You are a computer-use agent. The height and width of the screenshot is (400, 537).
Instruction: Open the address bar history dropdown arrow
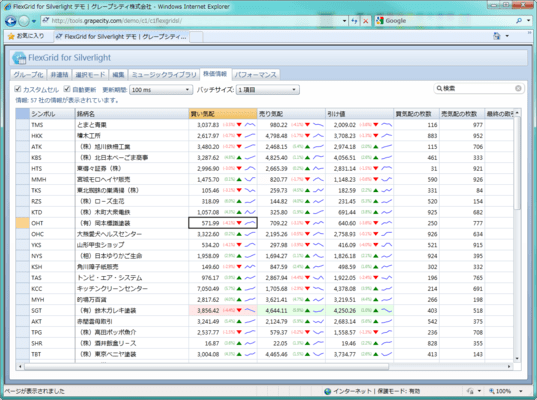click(344, 21)
